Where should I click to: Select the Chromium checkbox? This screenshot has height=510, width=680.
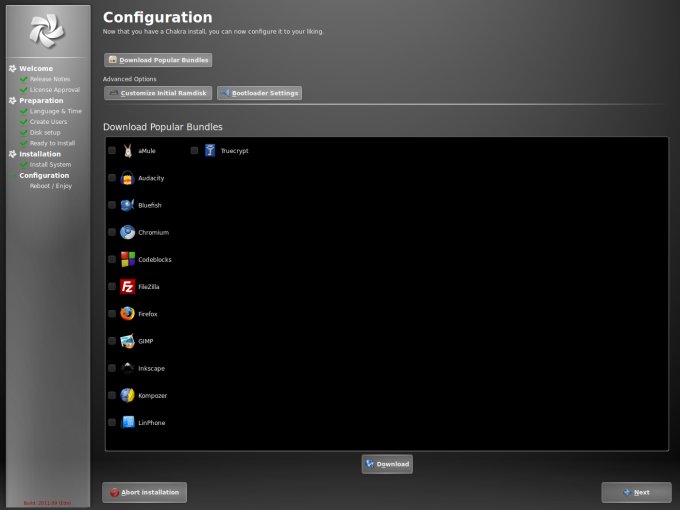112,232
